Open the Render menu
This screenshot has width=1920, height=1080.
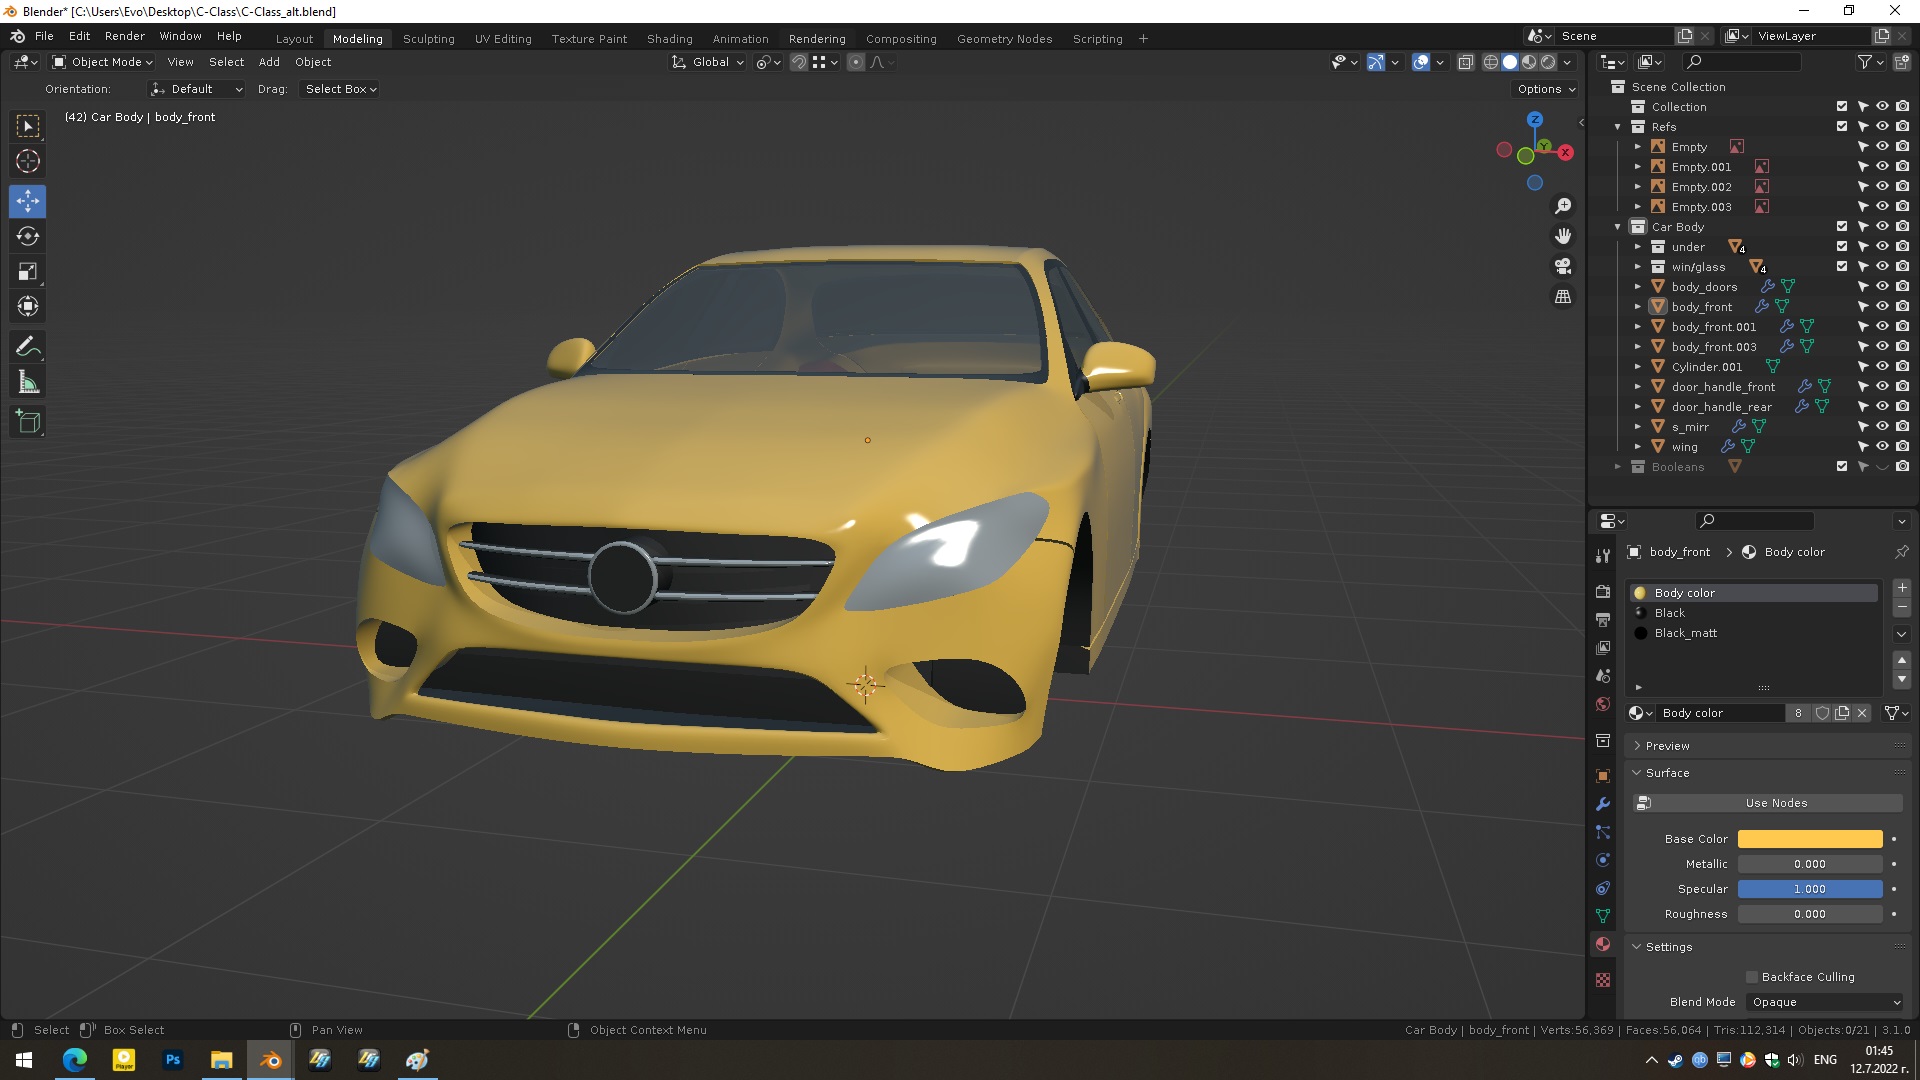[x=124, y=36]
